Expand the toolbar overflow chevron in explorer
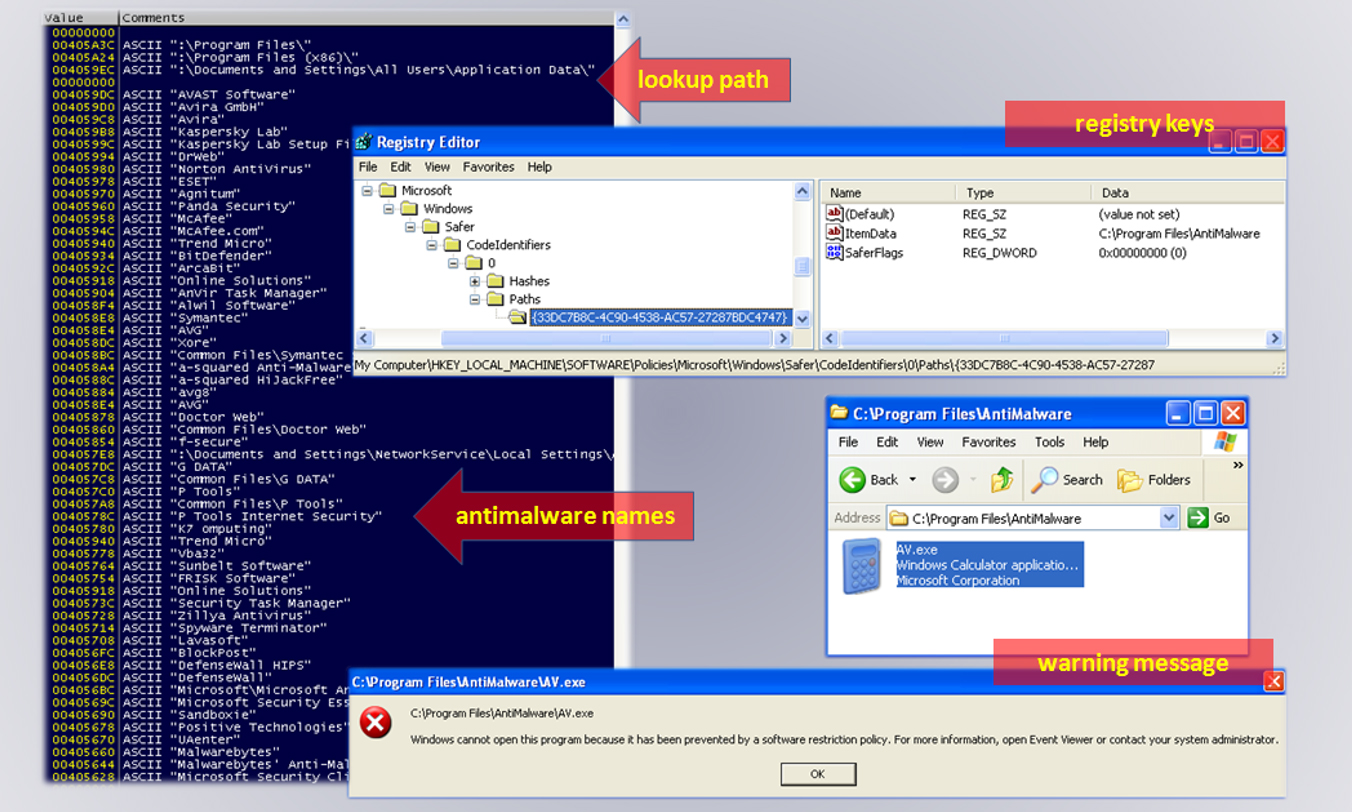This screenshot has height=812, width=1352. pyautogui.click(x=1238, y=466)
